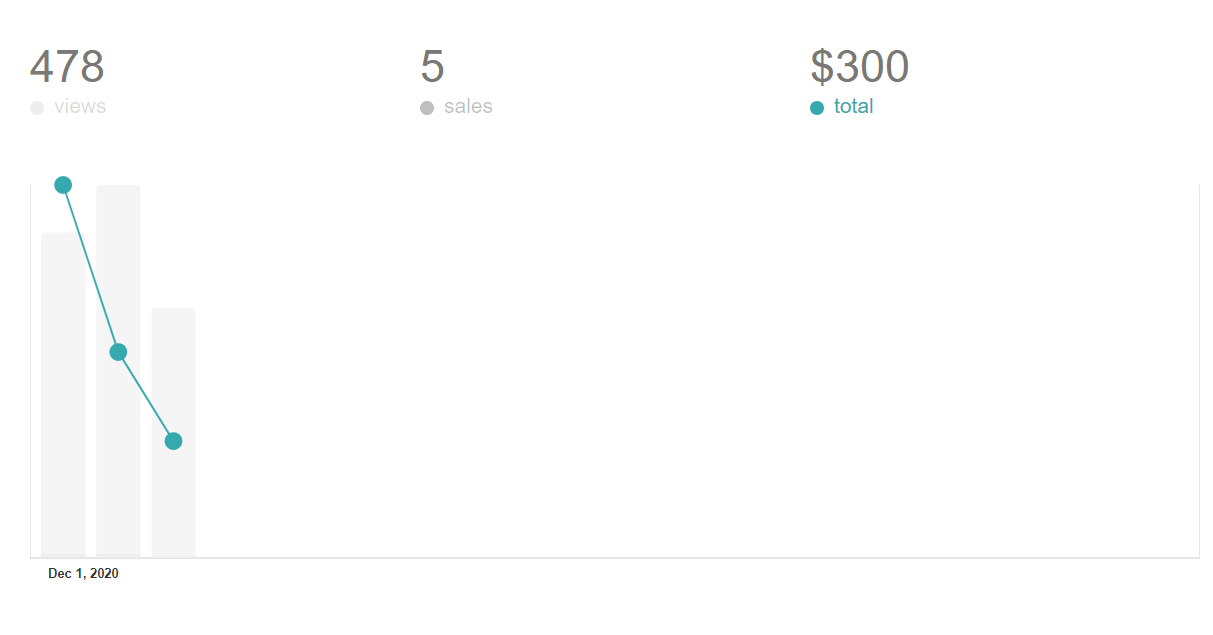This screenshot has width=1213, height=635.
Task: Click the chart's horizontal baseline axis
Action: pyautogui.click(x=615, y=557)
